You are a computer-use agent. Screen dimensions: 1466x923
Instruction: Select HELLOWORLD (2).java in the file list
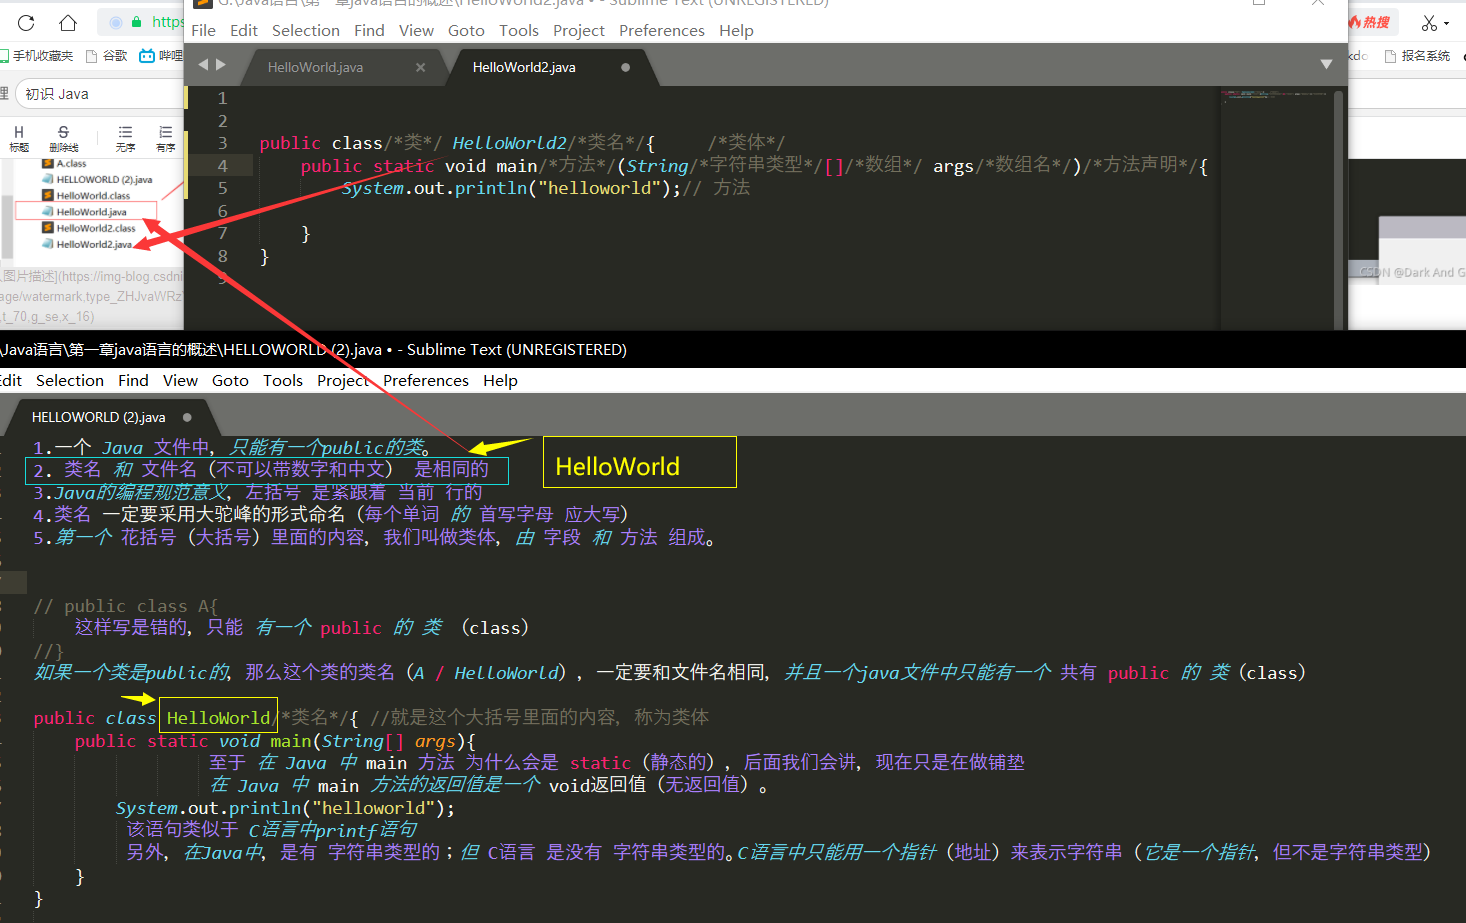(x=98, y=180)
